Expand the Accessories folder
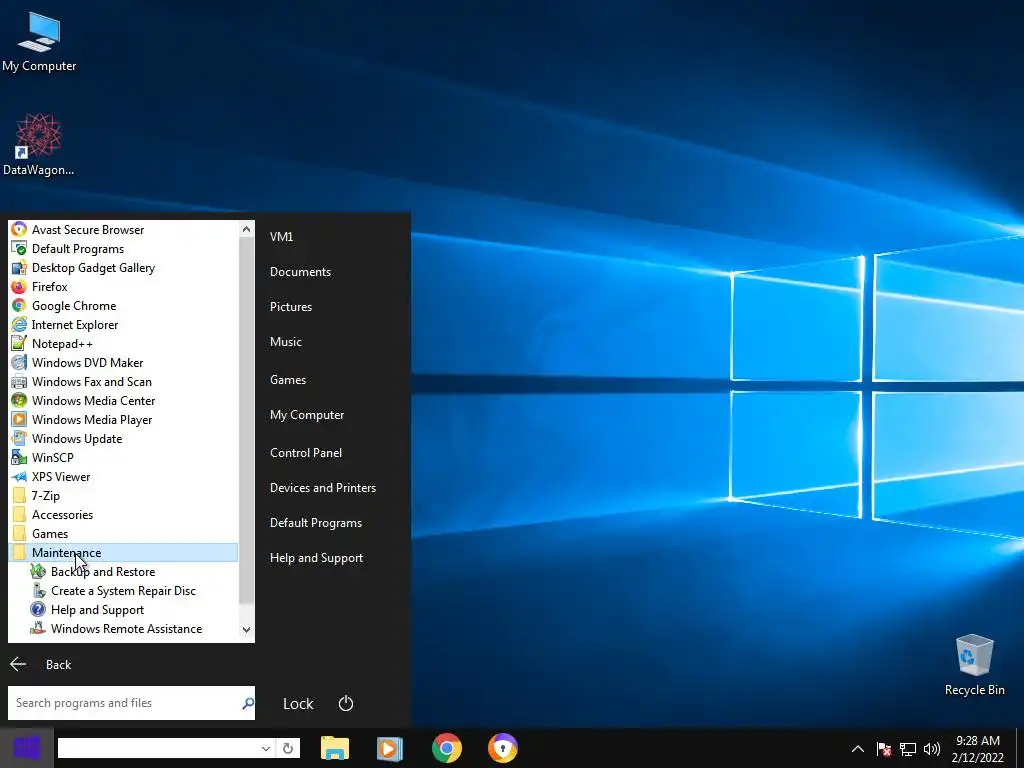This screenshot has height=768, width=1024. click(123, 515)
